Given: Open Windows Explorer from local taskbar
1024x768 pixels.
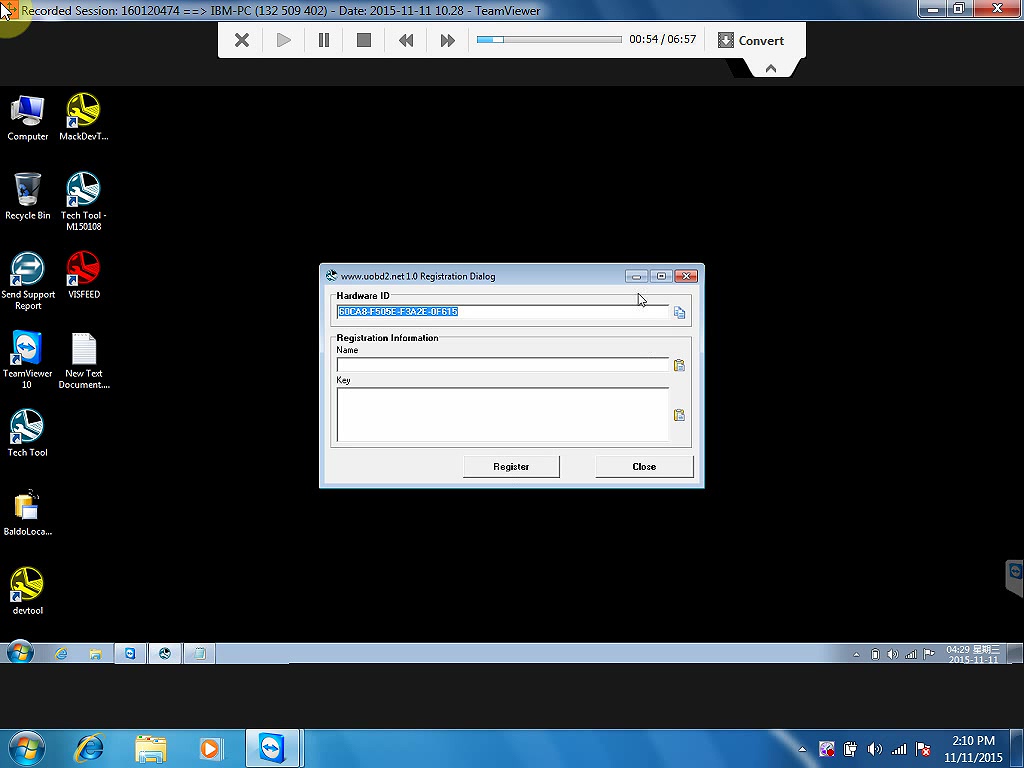Looking at the screenshot, I should tap(150, 748).
